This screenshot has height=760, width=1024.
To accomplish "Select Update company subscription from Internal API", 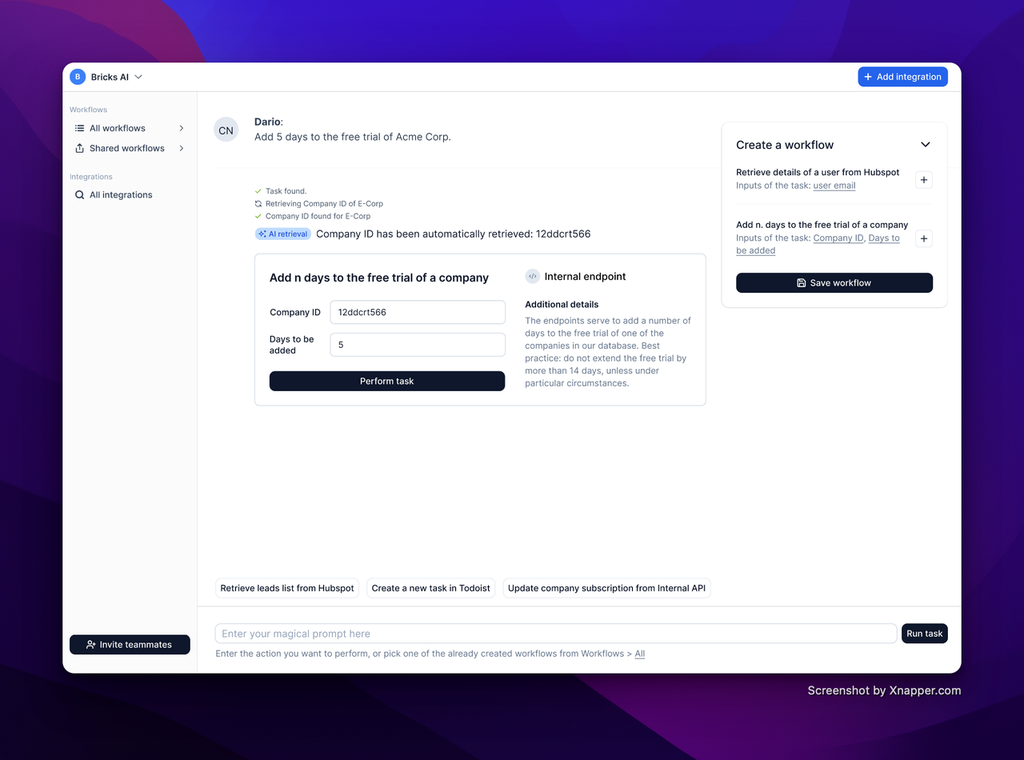I will point(606,588).
